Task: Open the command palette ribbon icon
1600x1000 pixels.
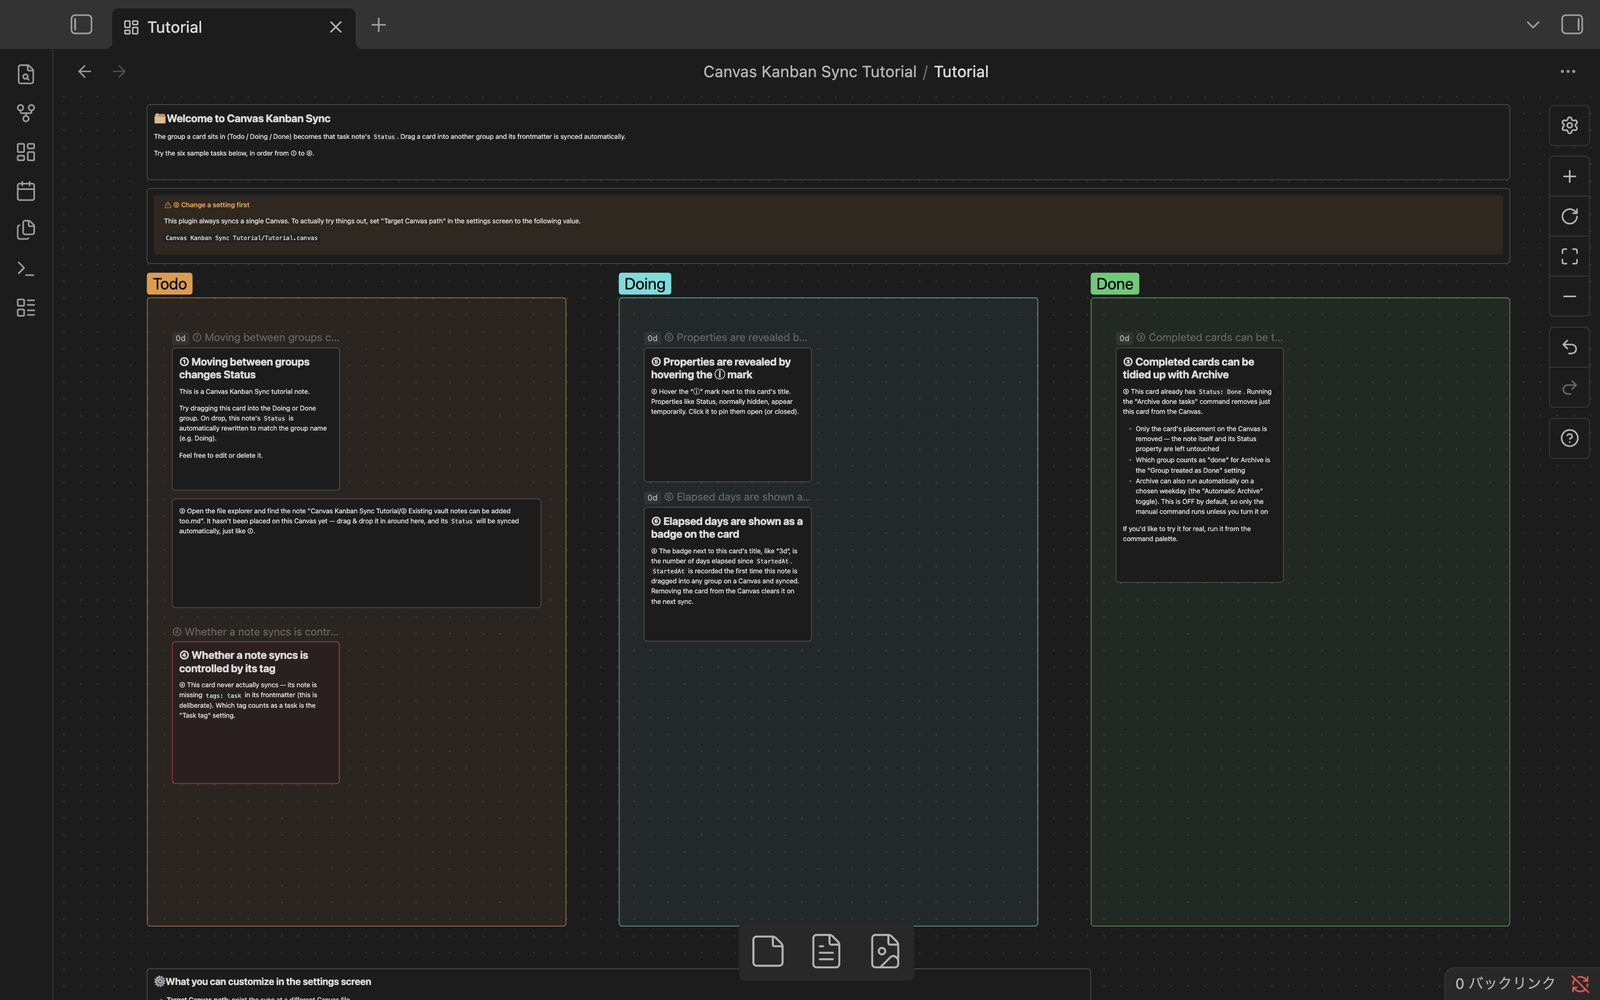Action: click(26, 269)
